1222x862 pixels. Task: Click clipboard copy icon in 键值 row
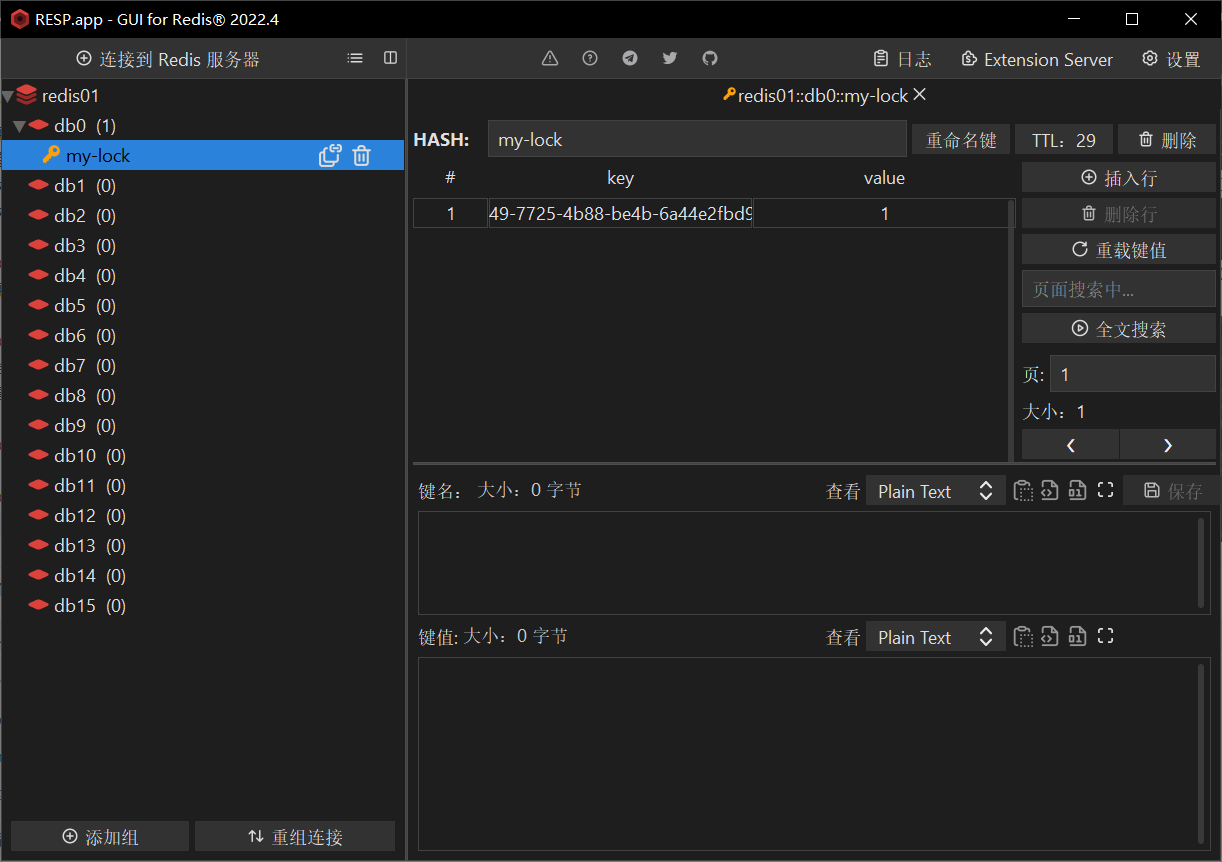click(x=1023, y=637)
